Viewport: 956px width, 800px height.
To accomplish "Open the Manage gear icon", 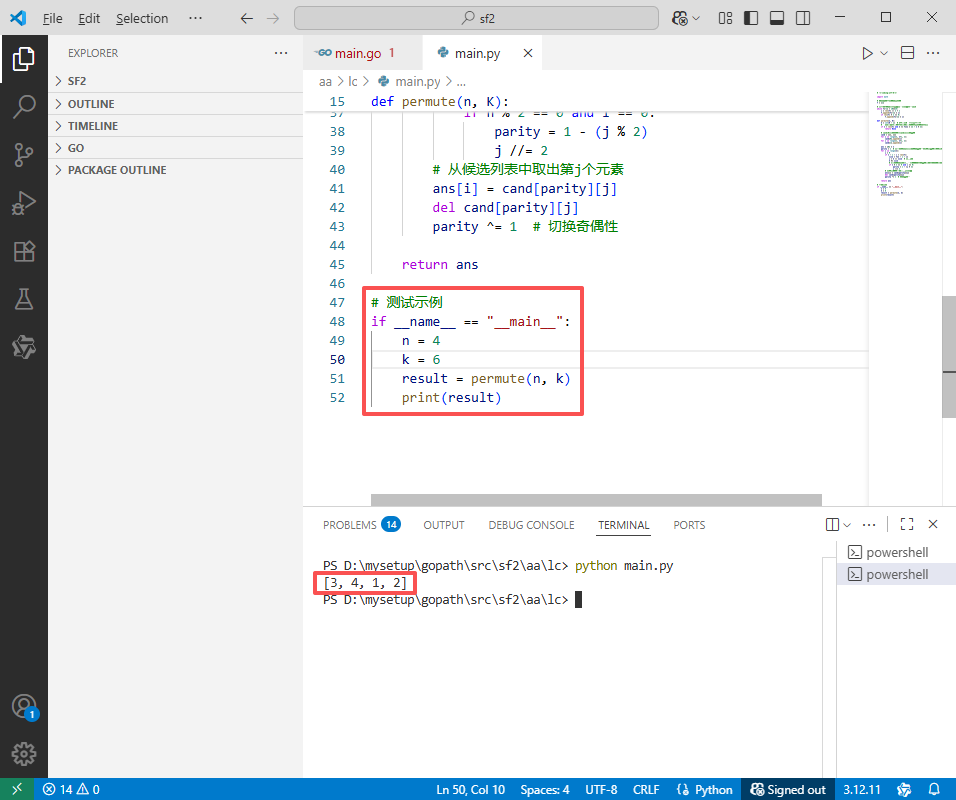I will click(24, 754).
